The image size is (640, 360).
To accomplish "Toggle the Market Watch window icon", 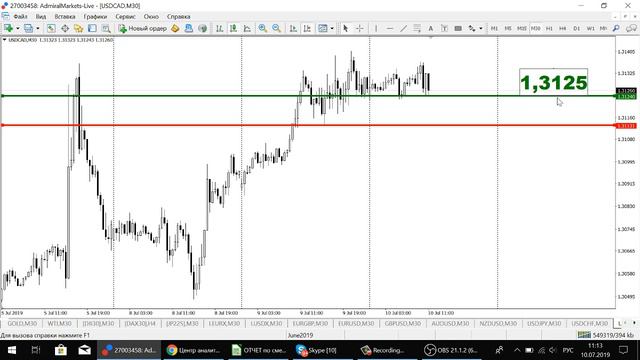I will point(51,28).
